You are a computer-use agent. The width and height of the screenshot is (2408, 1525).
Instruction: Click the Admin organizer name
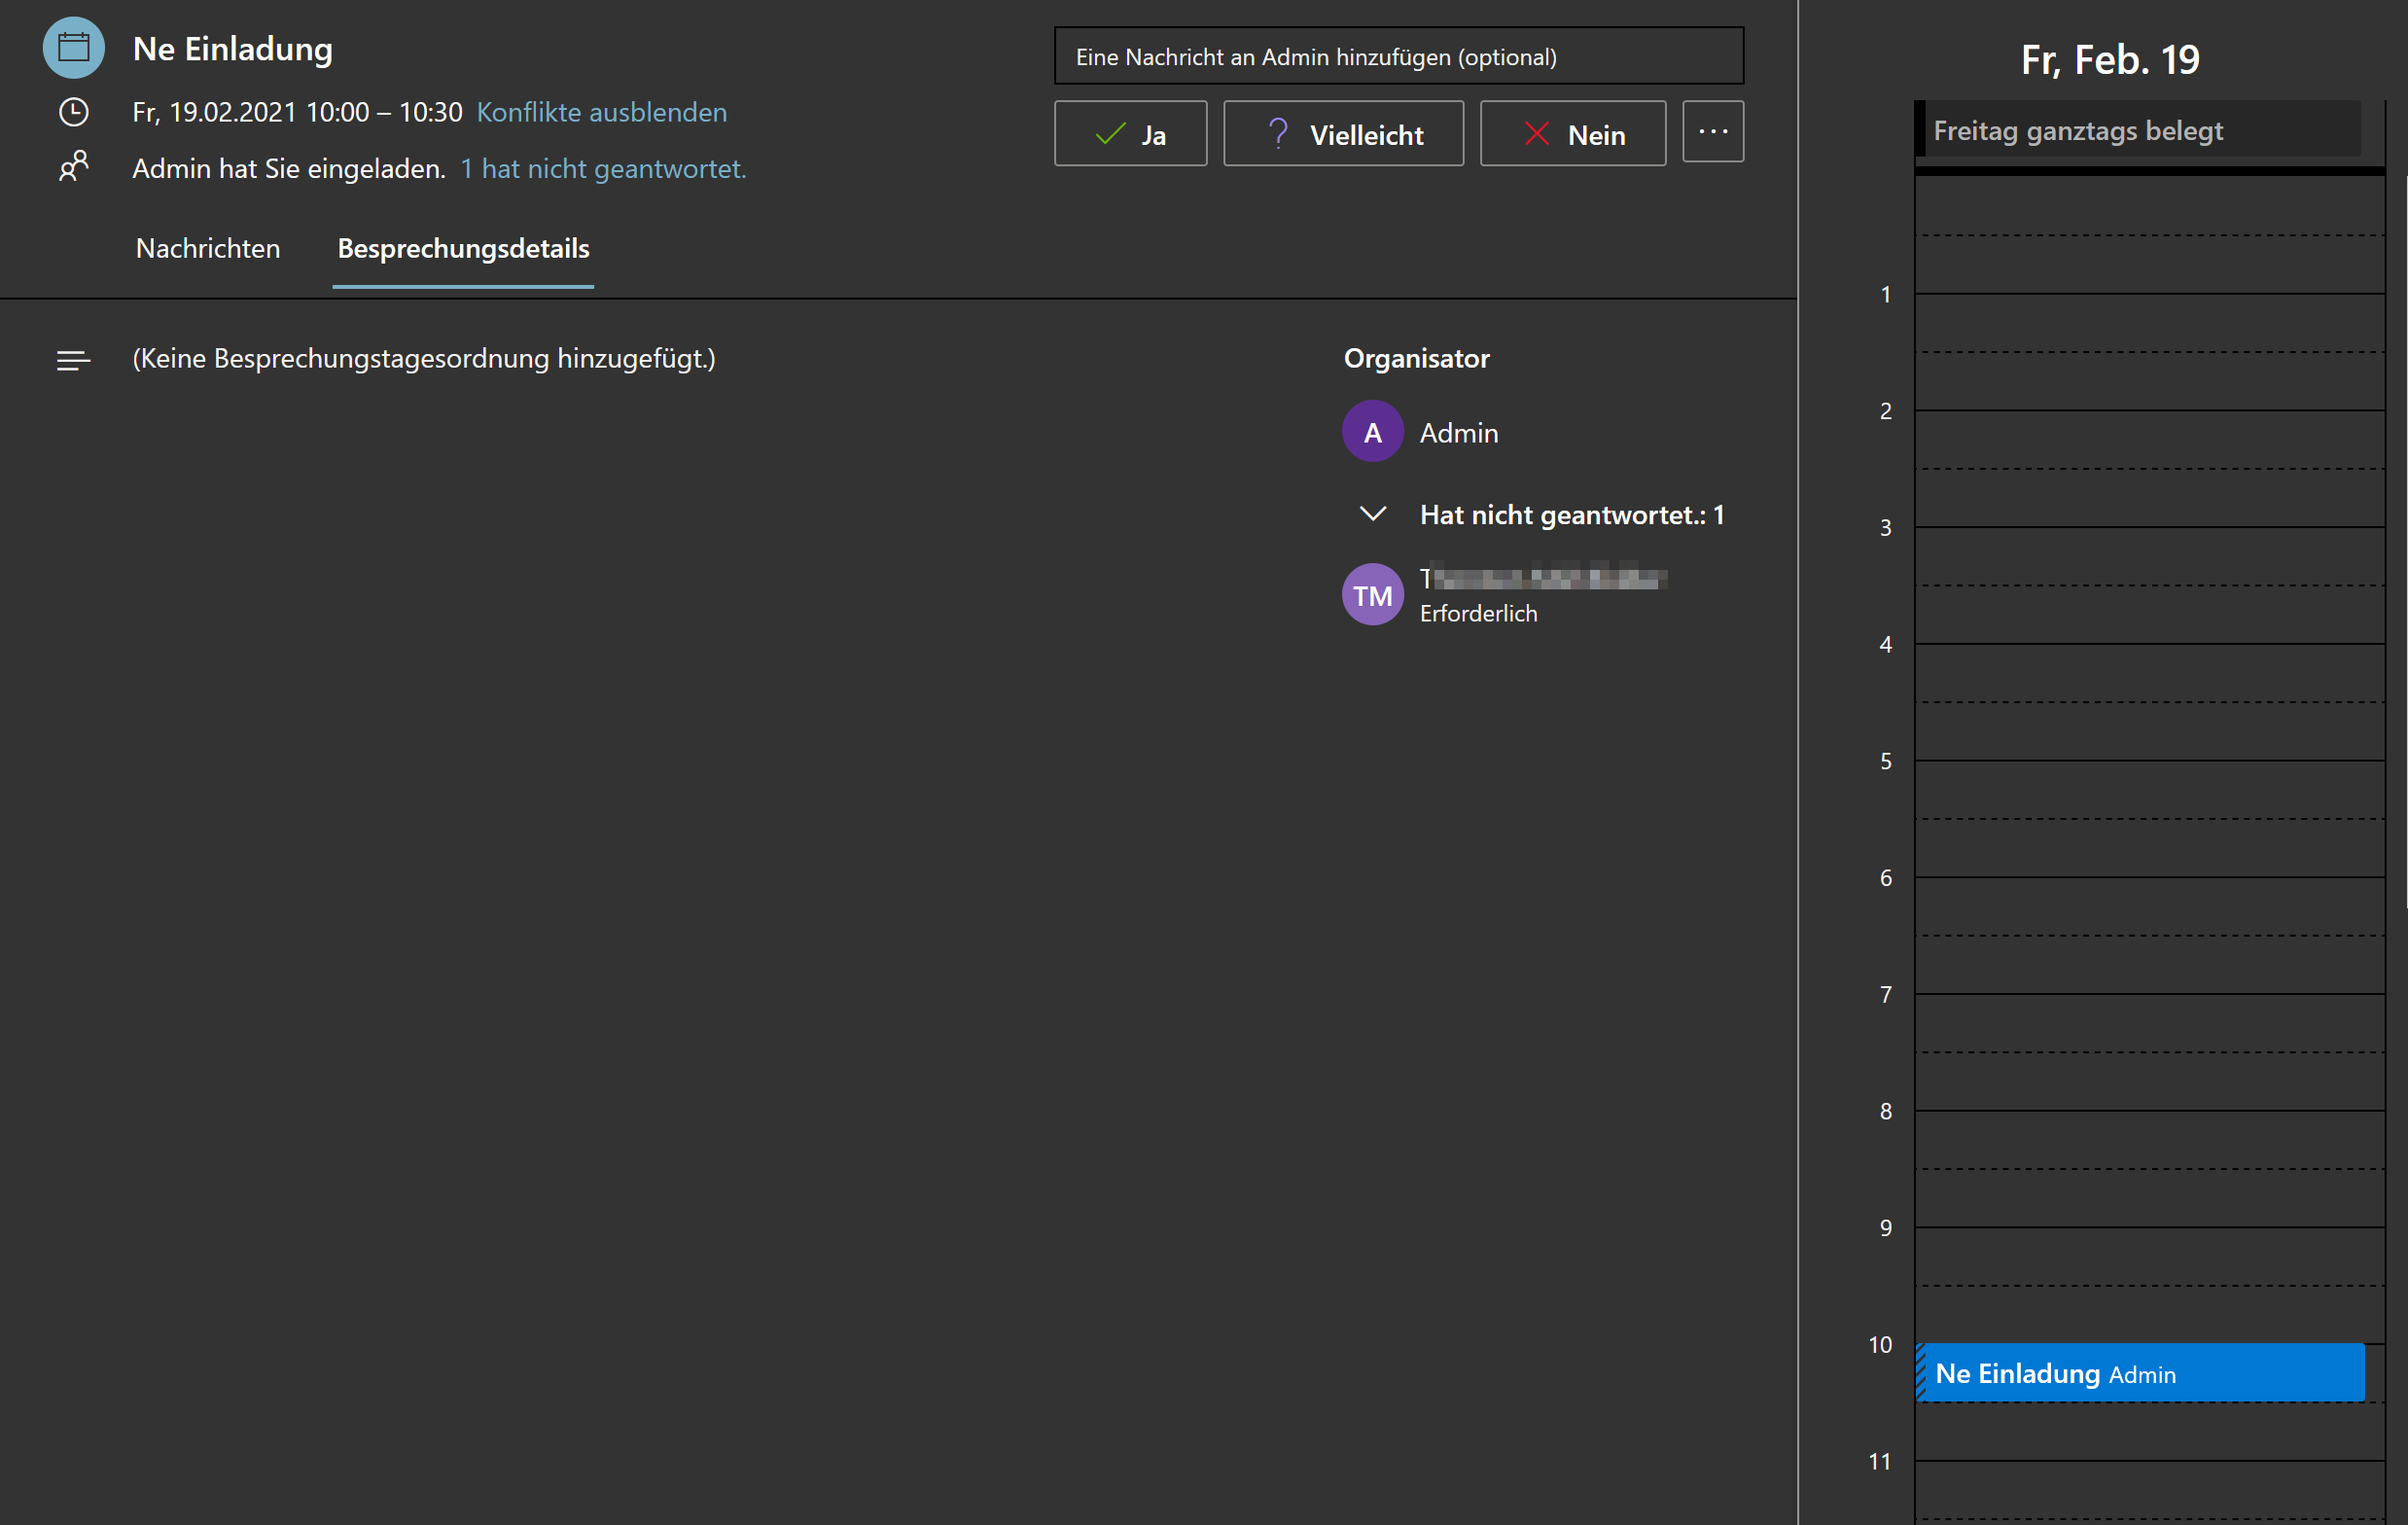(x=1458, y=433)
